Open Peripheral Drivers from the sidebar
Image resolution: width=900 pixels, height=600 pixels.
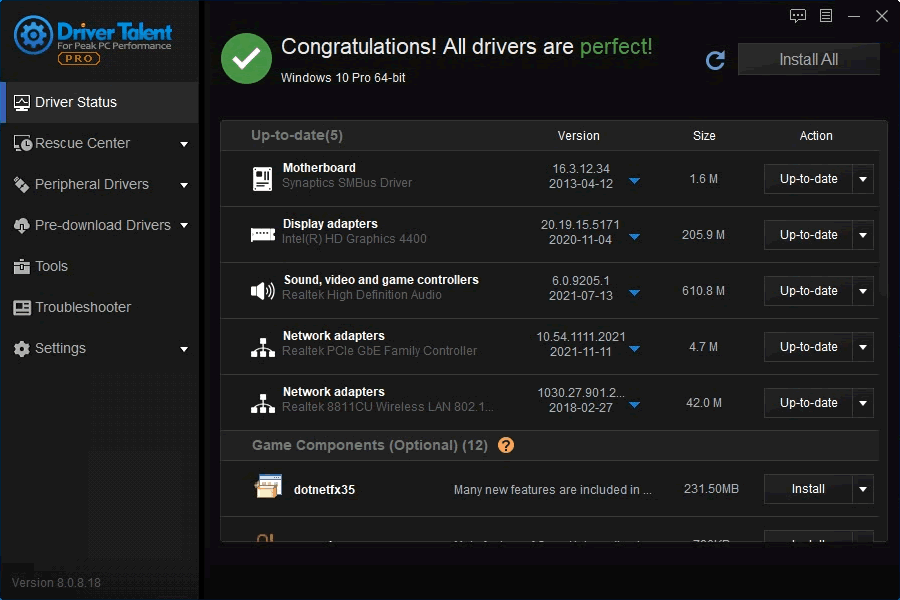coord(99,184)
